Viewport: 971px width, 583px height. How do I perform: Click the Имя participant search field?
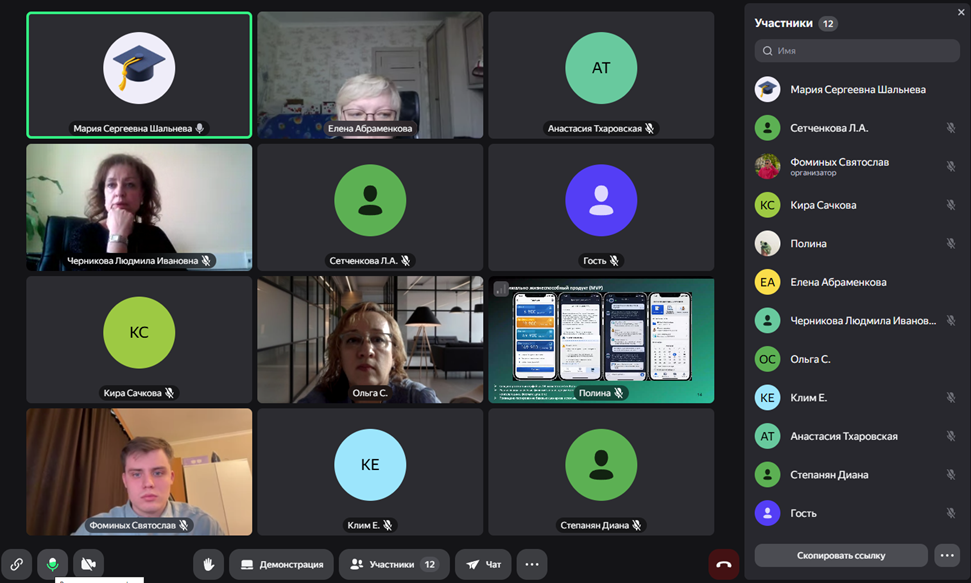pos(856,50)
